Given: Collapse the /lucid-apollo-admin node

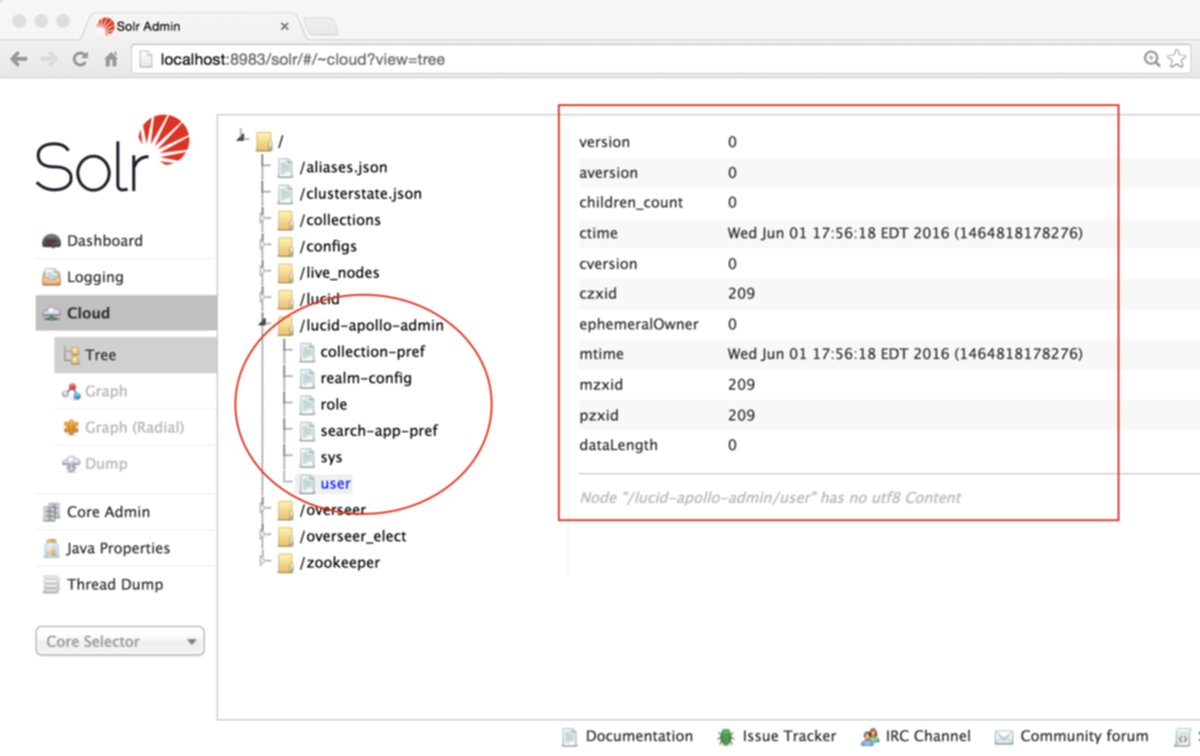Looking at the screenshot, I should 264,324.
